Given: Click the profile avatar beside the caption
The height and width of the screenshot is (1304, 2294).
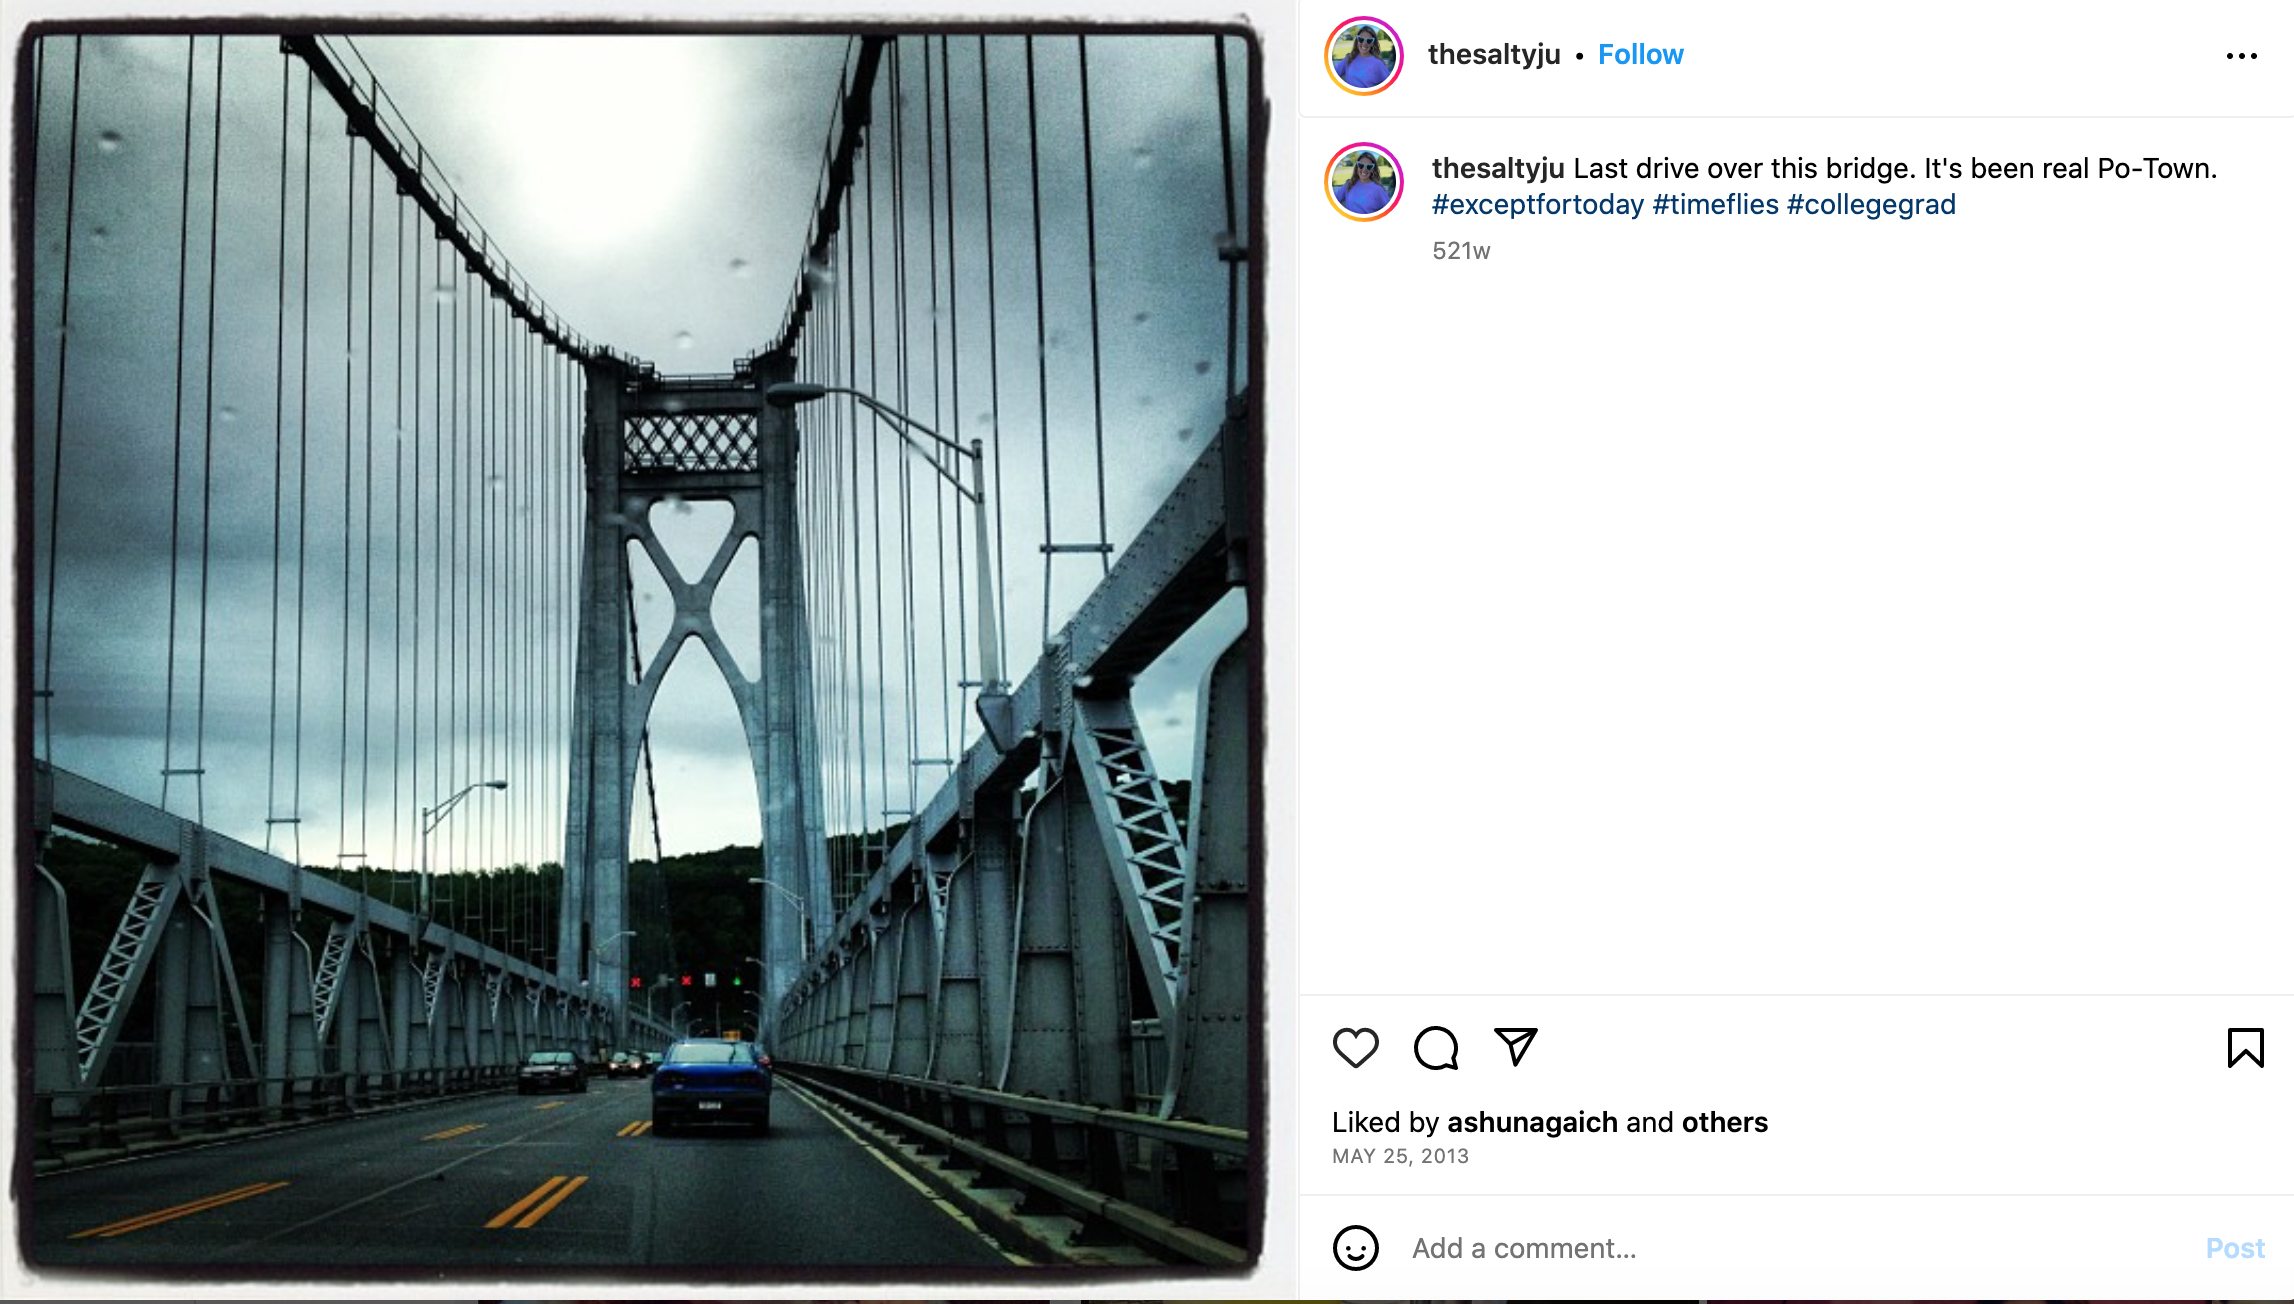Looking at the screenshot, I should (x=1364, y=182).
